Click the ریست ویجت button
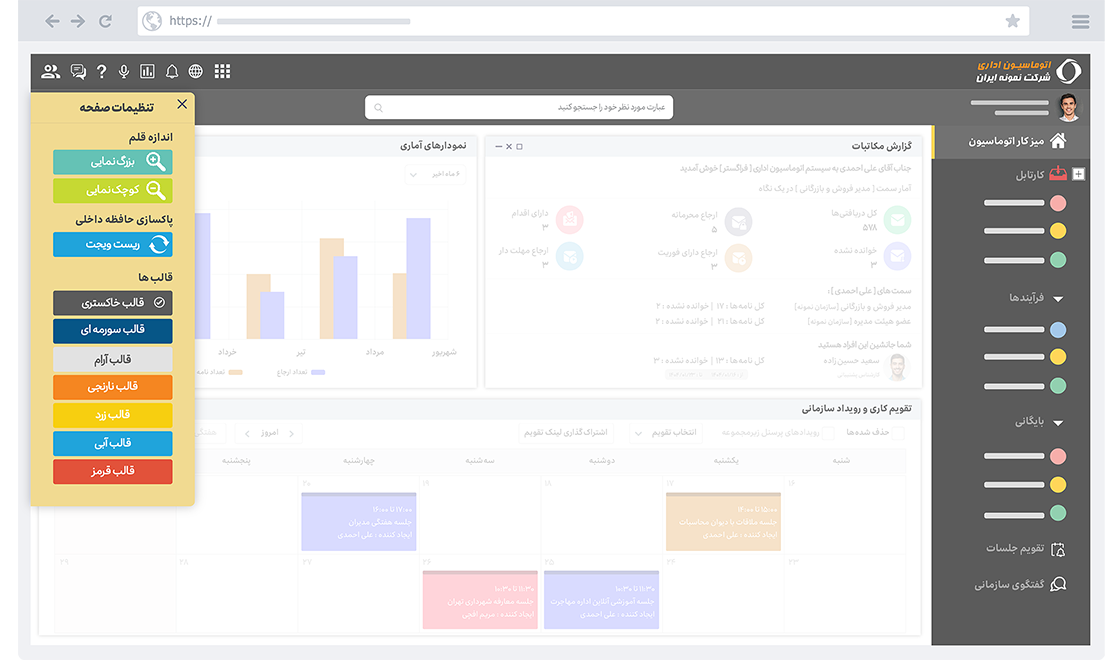The width and height of the screenshot is (1120, 660). coord(113,245)
